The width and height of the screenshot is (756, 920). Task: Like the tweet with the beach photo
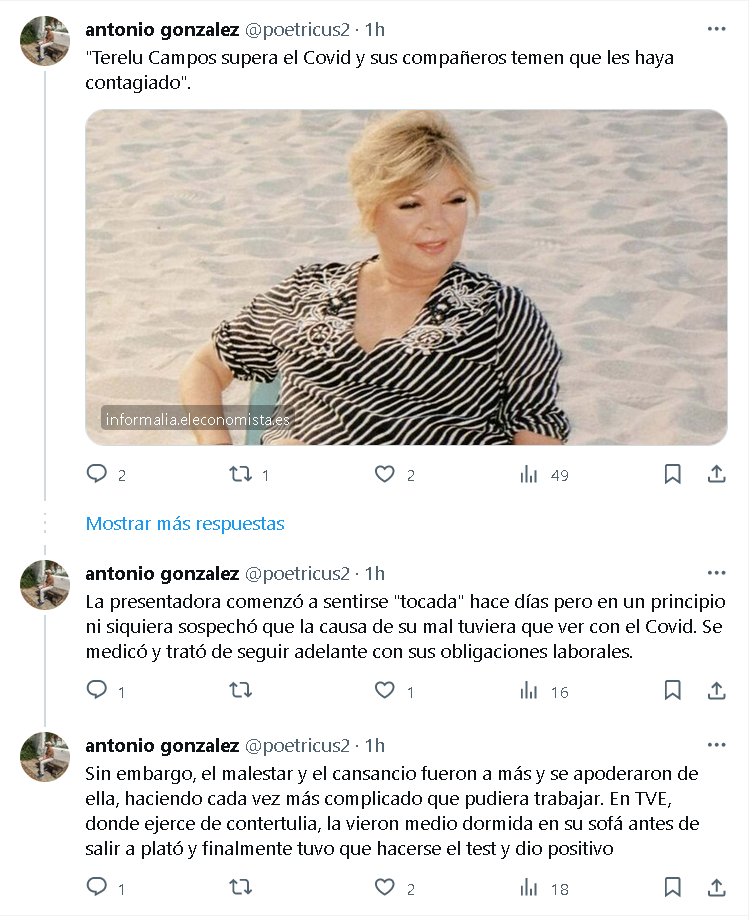385,474
